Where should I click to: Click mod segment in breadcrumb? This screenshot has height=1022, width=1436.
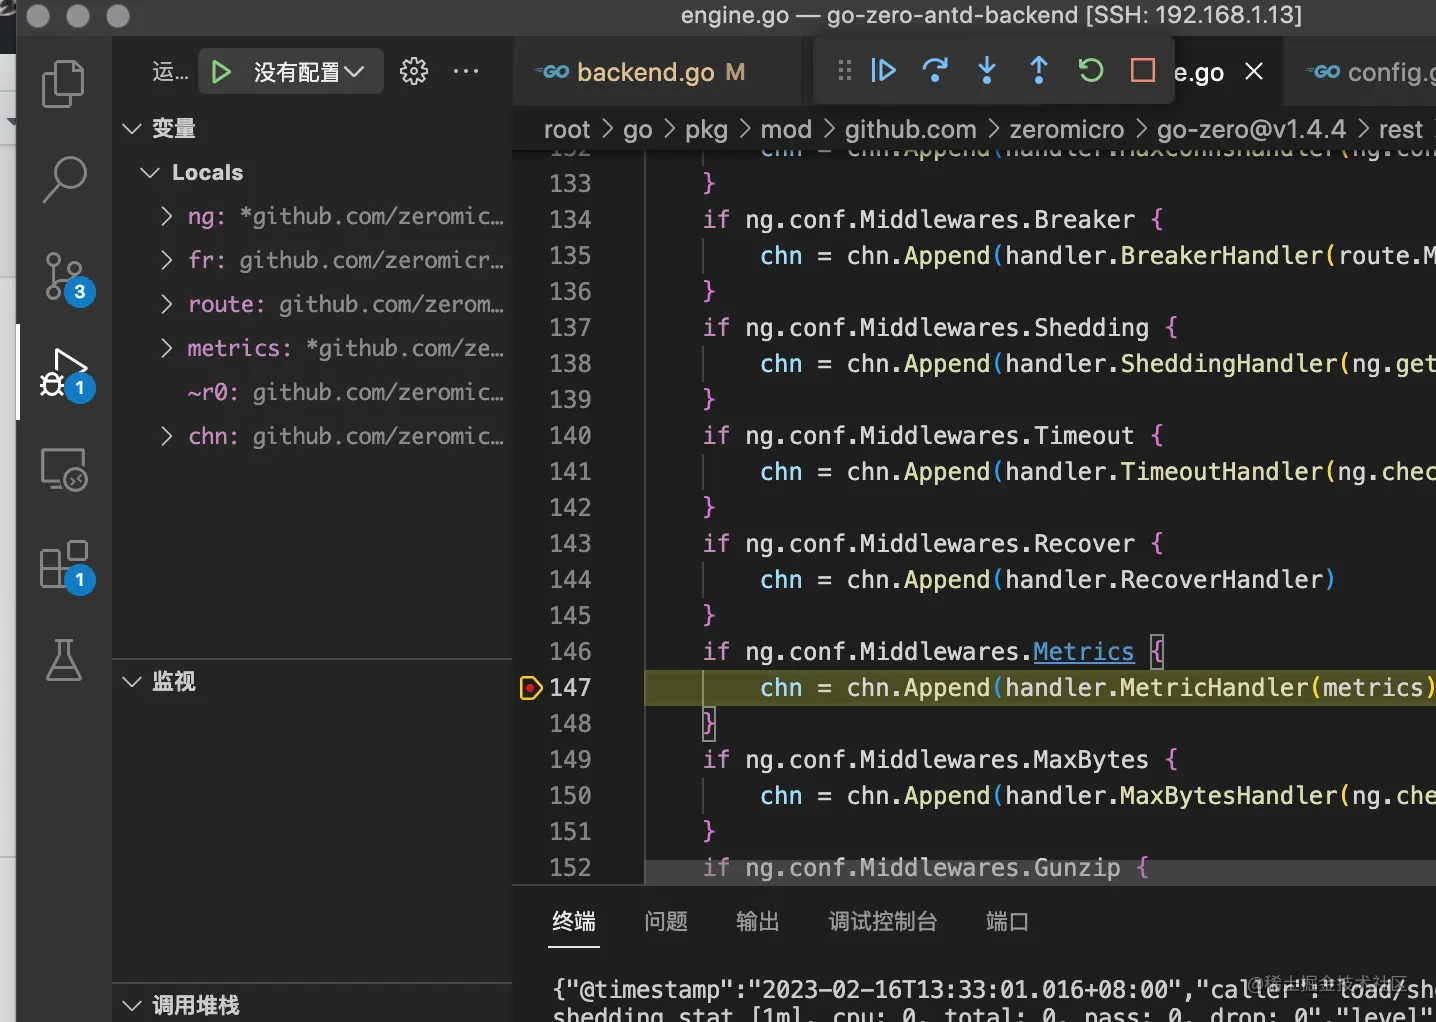pos(786,129)
